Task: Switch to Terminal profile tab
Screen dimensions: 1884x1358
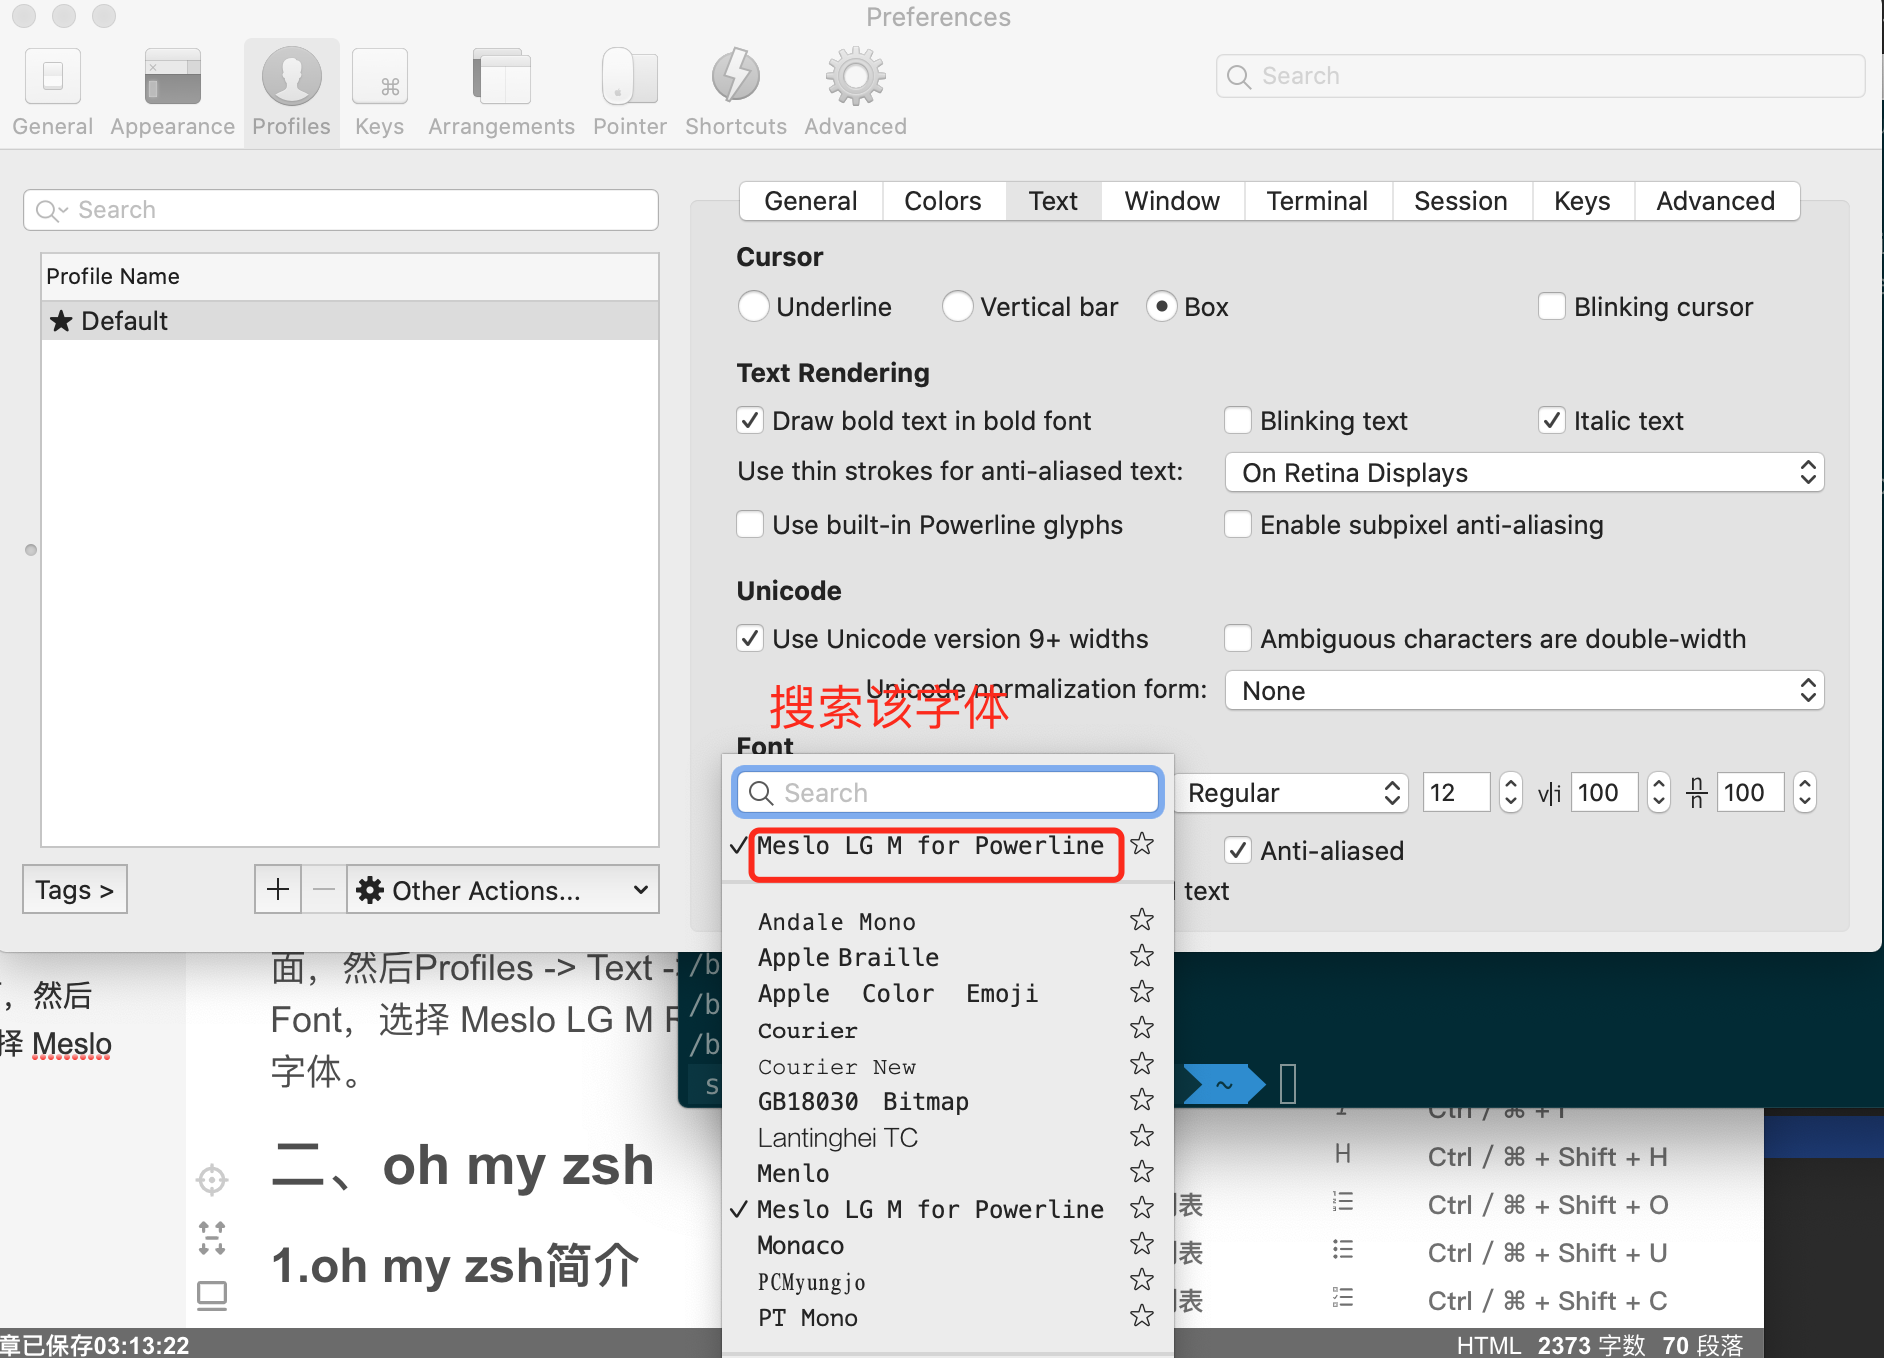Action: 1317,201
